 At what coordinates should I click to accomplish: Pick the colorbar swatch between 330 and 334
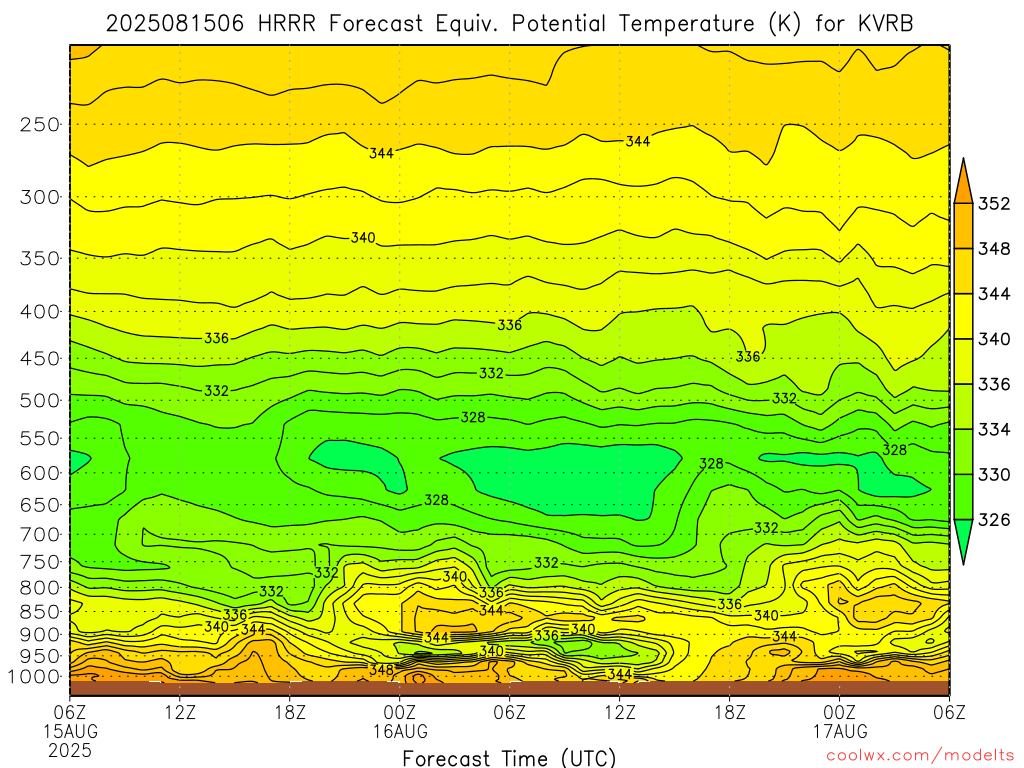(x=963, y=451)
